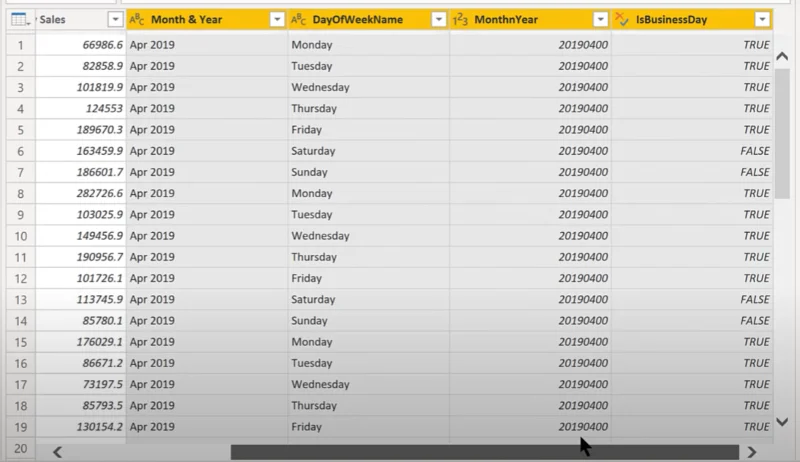The width and height of the screenshot is (800, 462).
Task: Click the true/false type icon of IsBusinessDay
Action: 621,19
